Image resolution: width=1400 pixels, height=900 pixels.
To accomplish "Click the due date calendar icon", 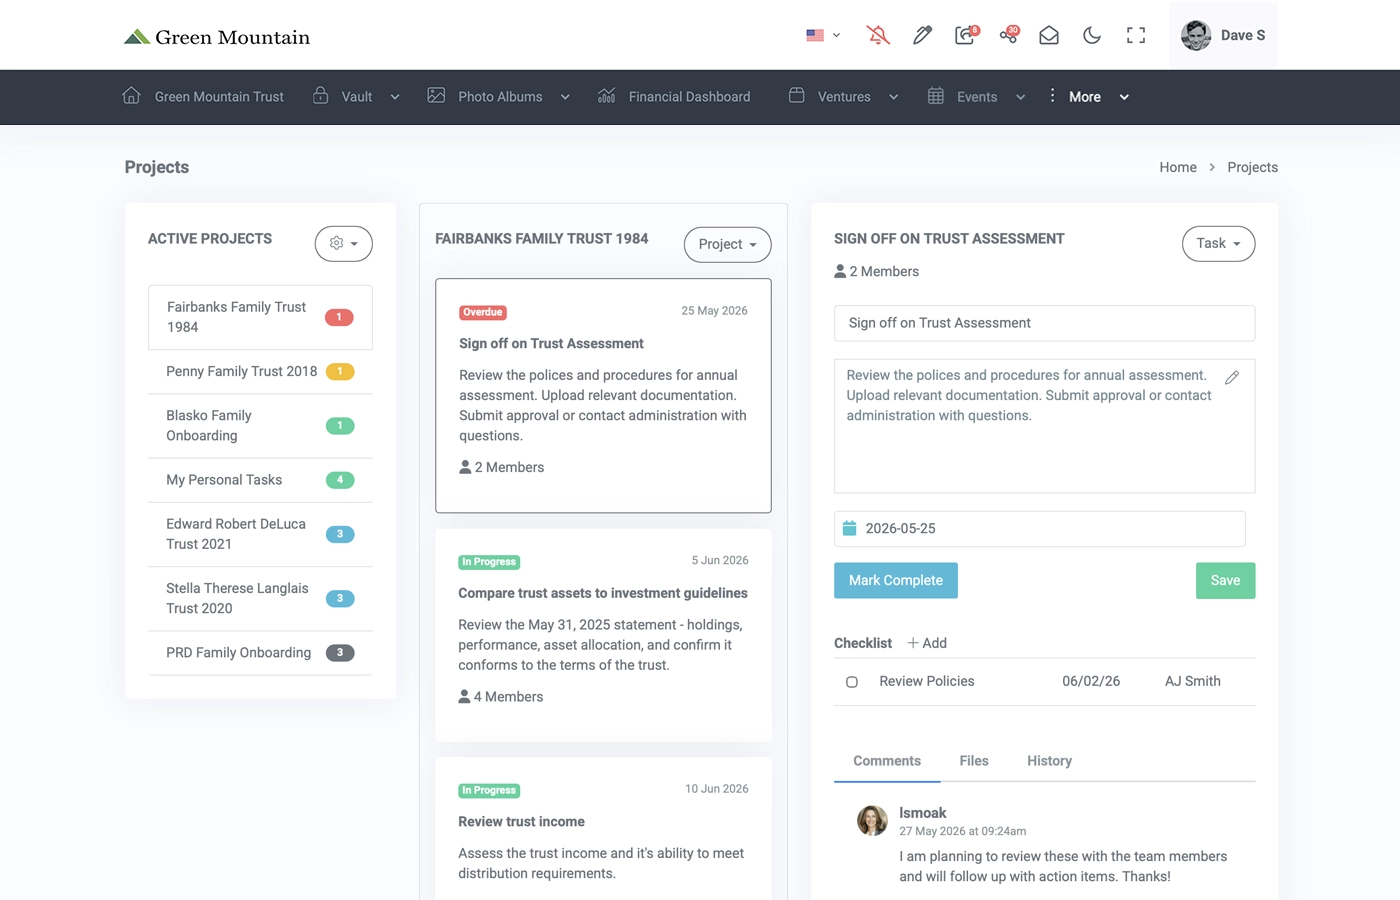I will point(849,528).
